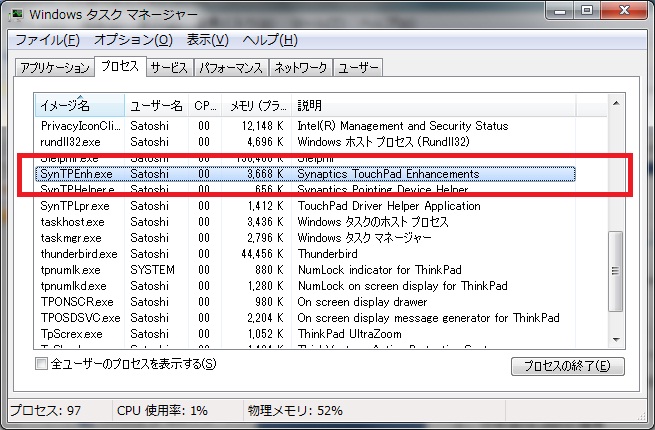Open the オプション(O) menu
The height and width of the screenshot is (430, 655).
(133, 40)
